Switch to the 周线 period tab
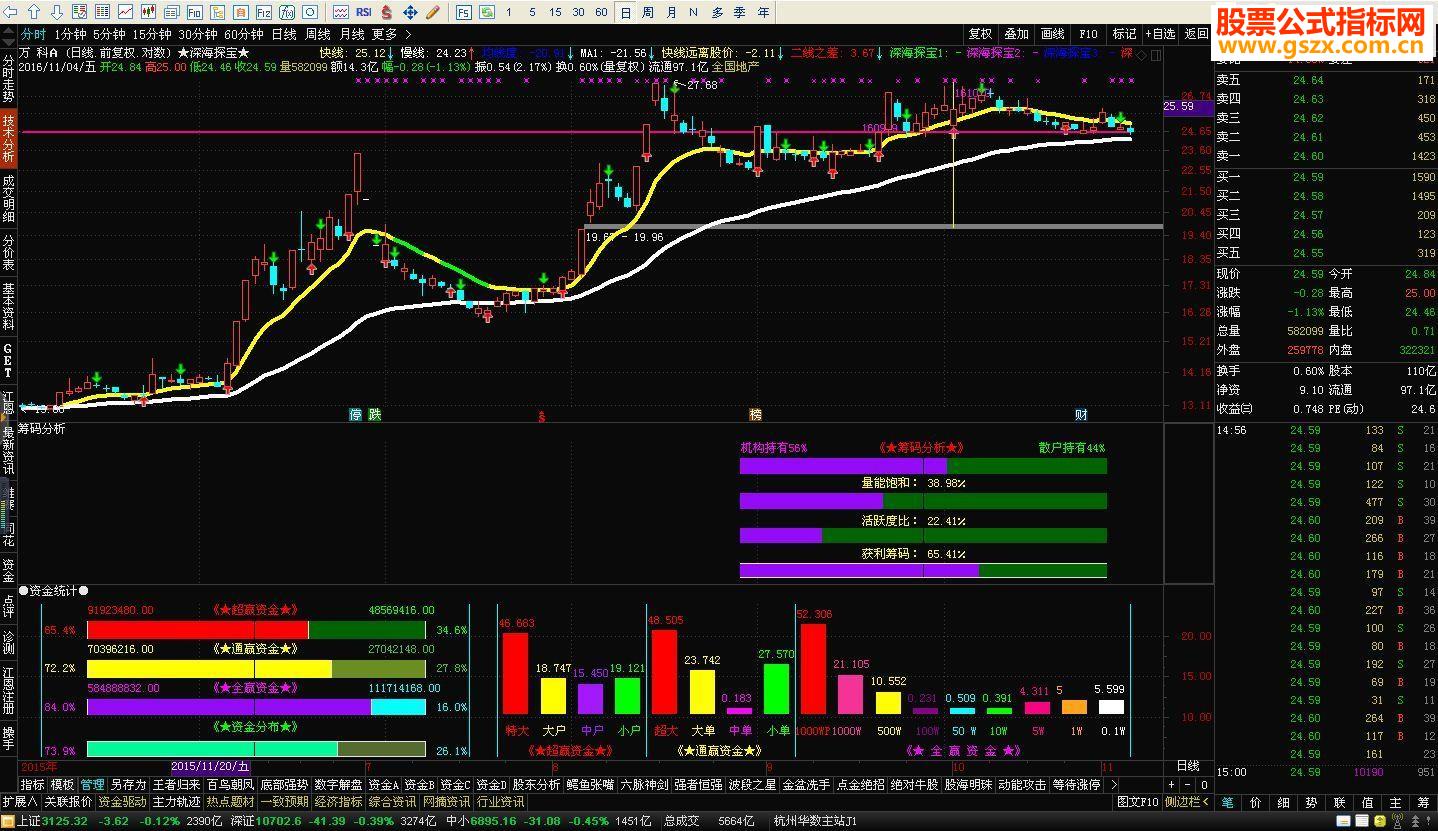The image size is (1438, 831). click(318, 34)
